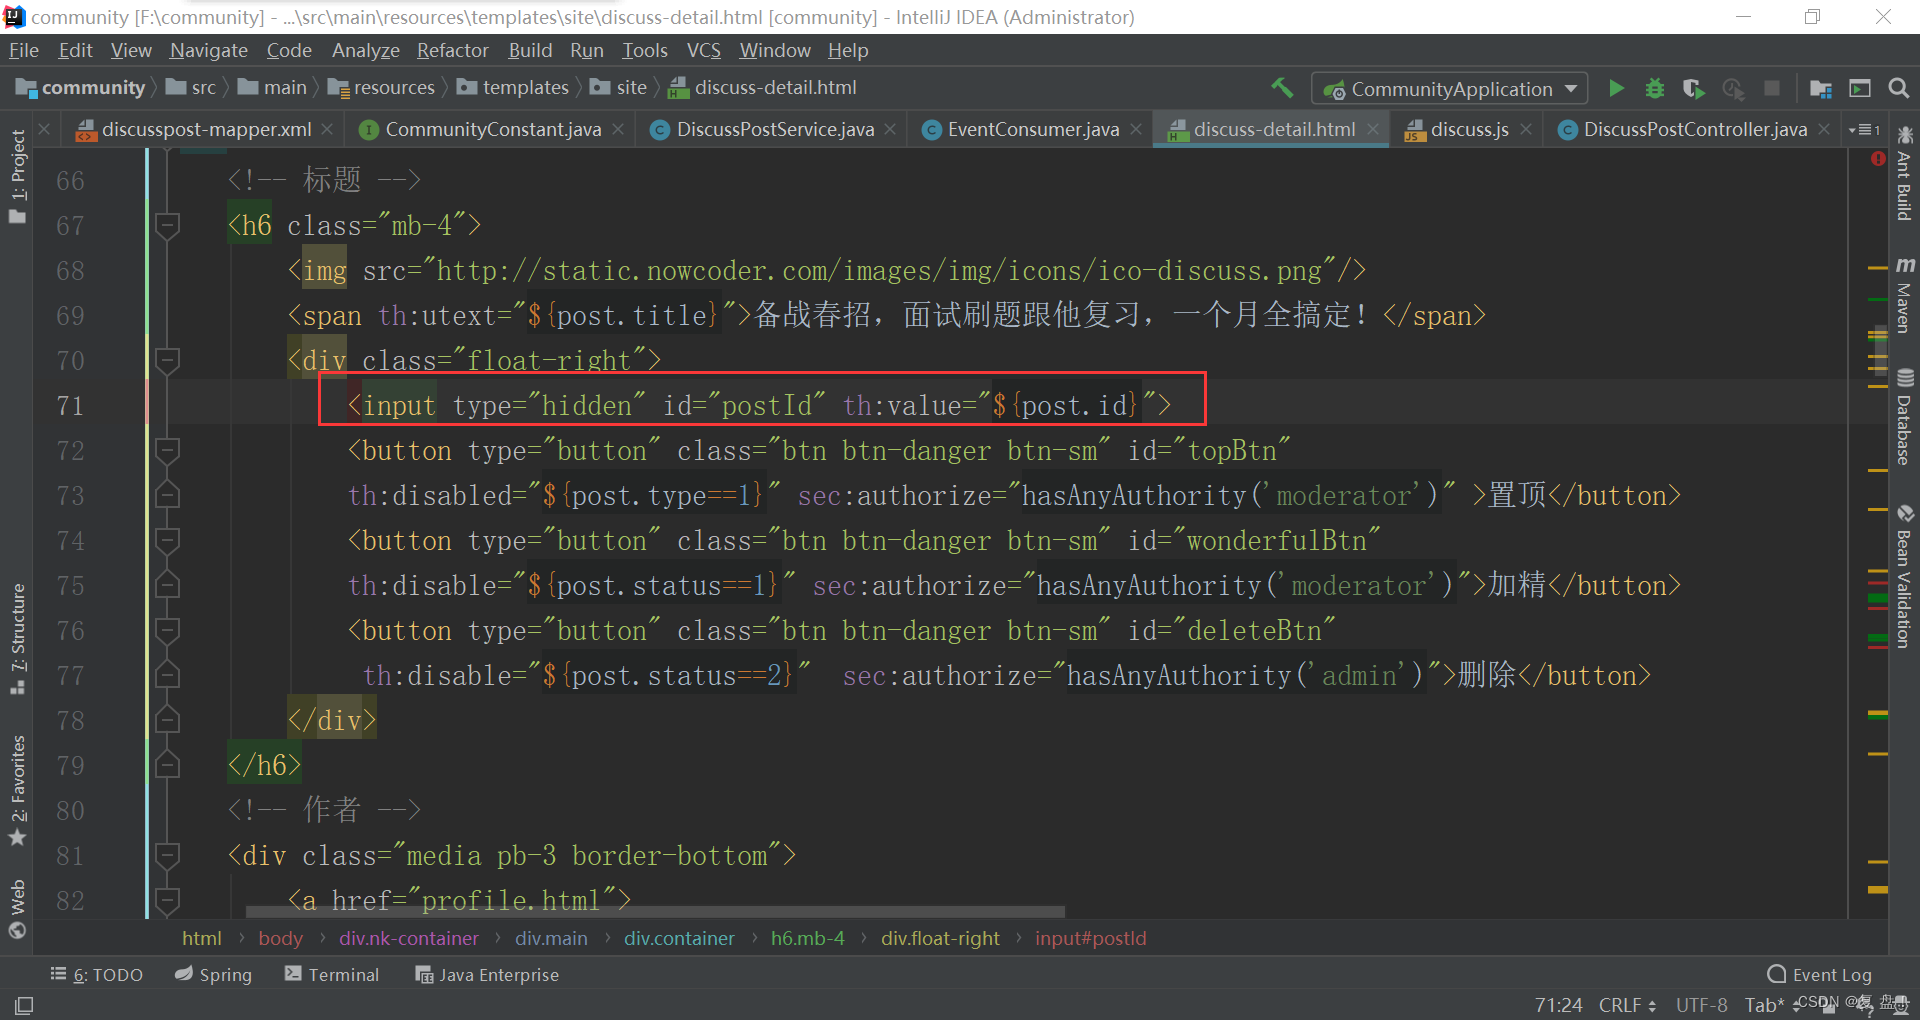Screen dimensions: 1920x1020
Task: Open the Analyze menu
Action: 365,50
